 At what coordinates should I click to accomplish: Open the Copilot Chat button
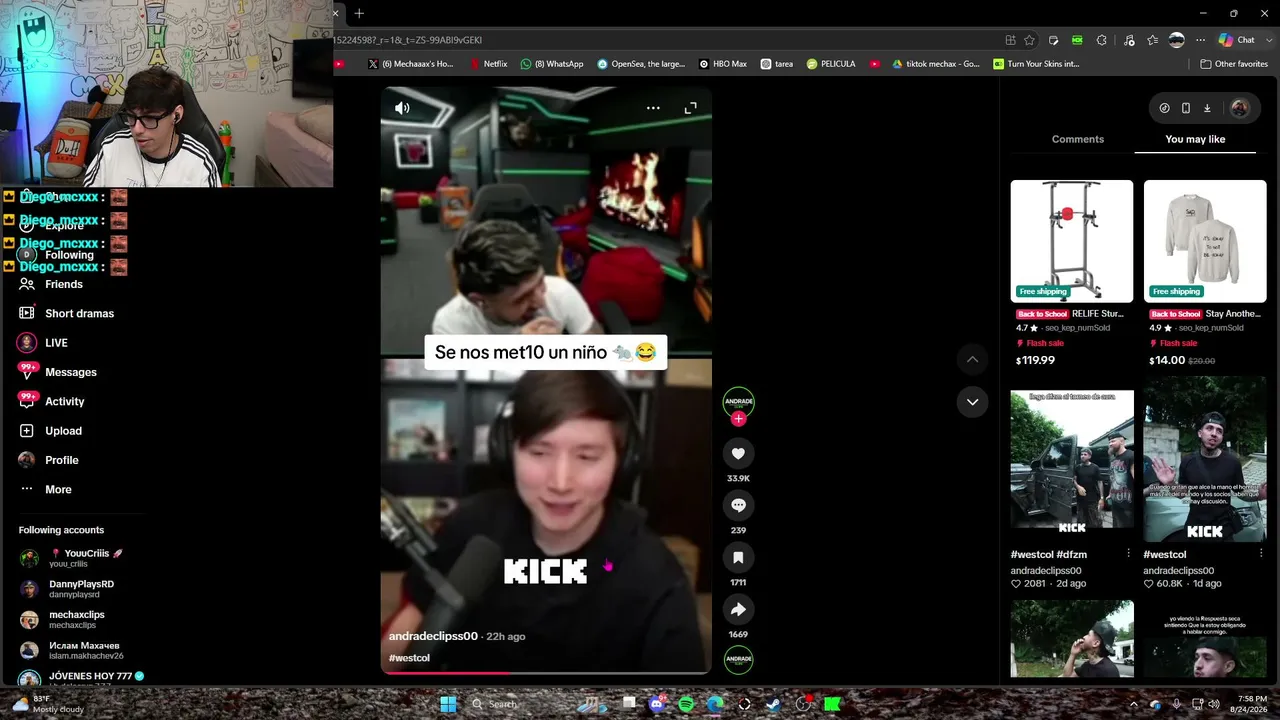[x=1237, y=40]
